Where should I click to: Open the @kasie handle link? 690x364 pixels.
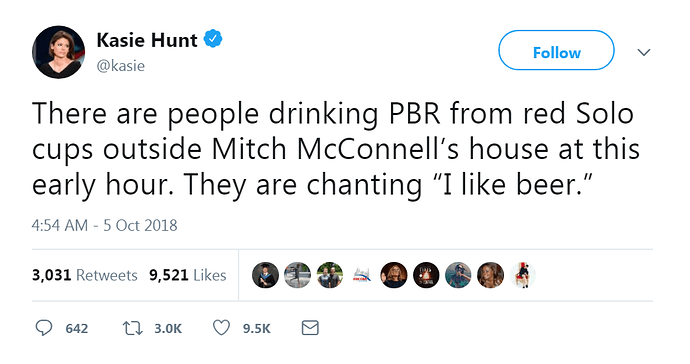(x=121, y=66)
